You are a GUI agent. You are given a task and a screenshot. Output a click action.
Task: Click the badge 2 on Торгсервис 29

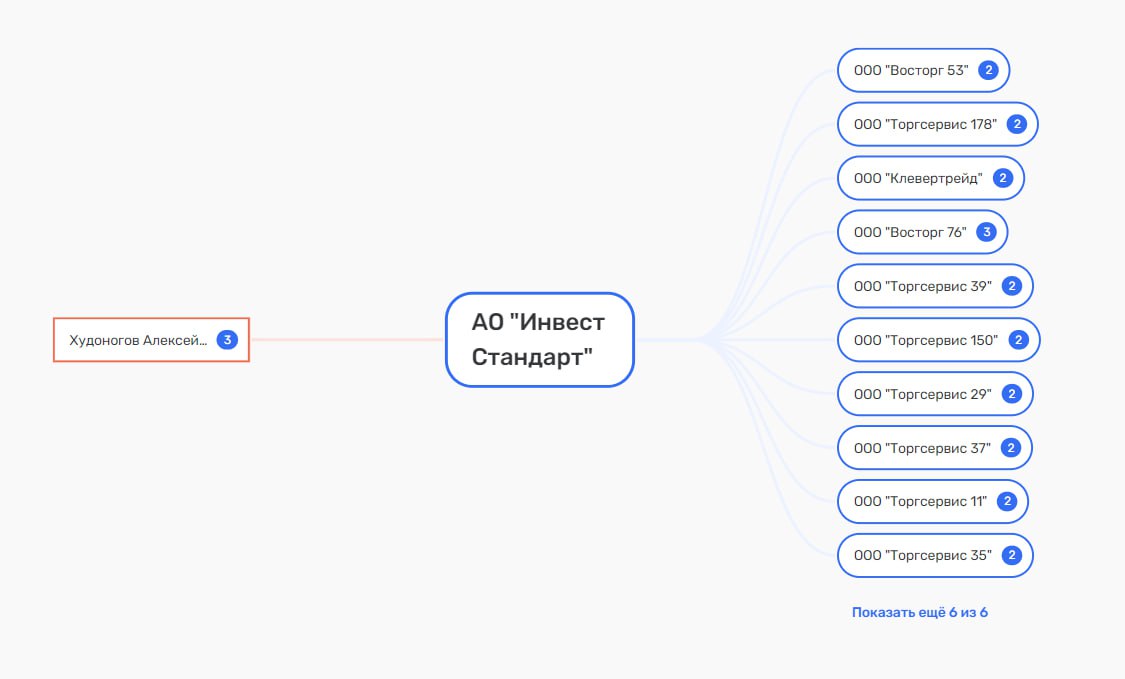pos(1011,394)
